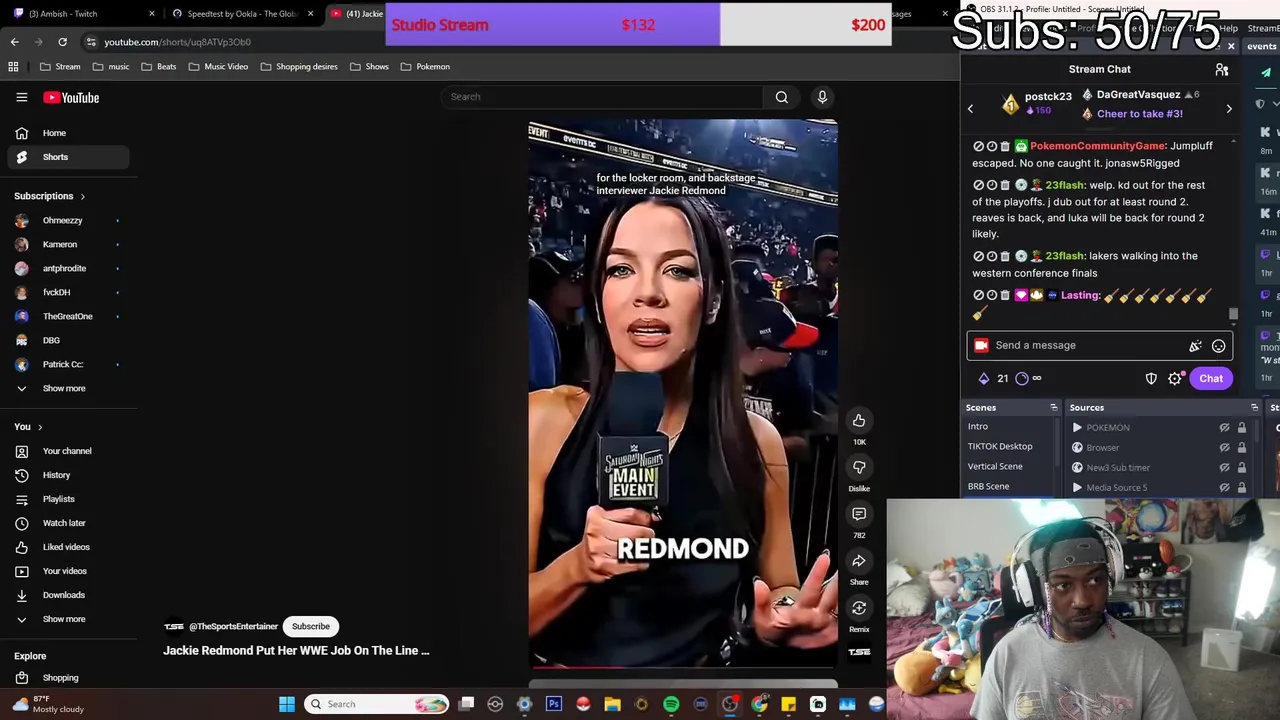This screenshot has width=1280, height=720.
Task: Toggle visibility of New3 Sub timer source
Action: point(1224,468)
